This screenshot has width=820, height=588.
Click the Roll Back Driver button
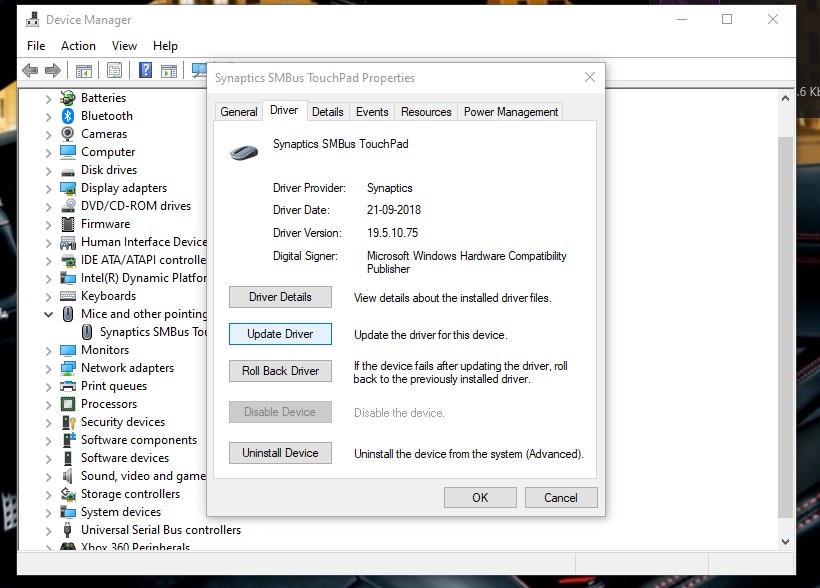(280, 371)
